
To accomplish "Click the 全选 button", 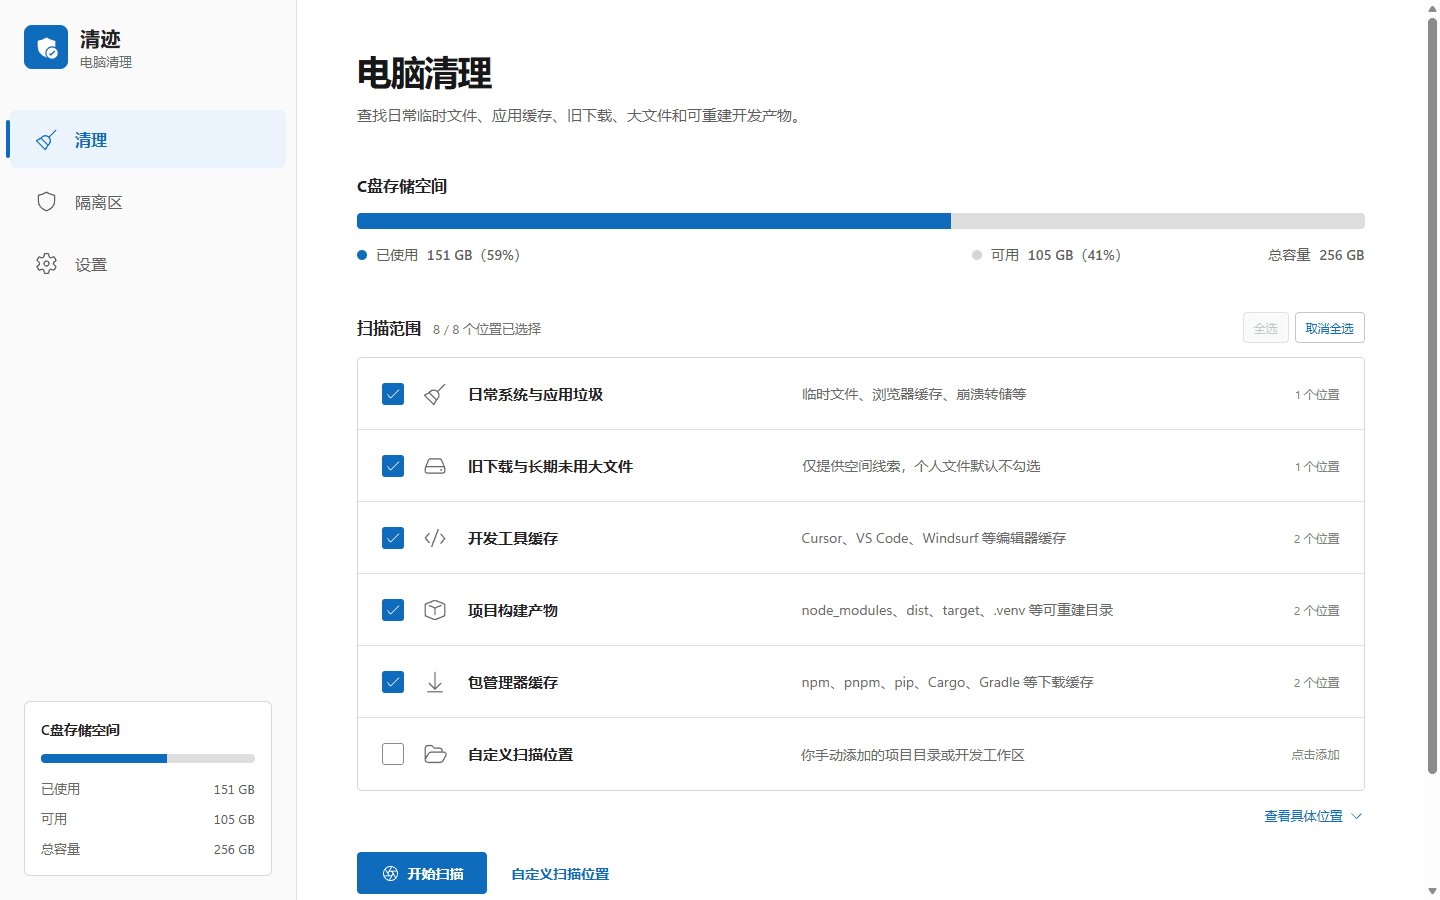I will (x=1266, y=328).
